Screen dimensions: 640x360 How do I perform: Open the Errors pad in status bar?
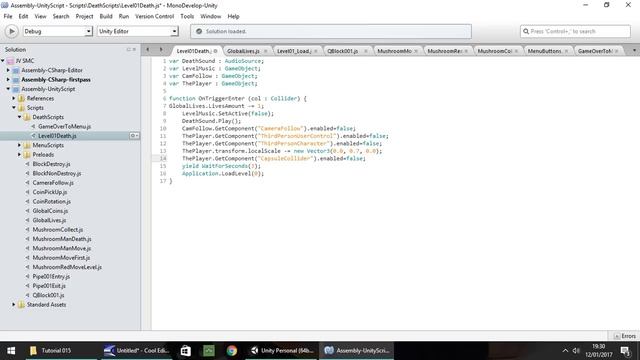click(625, 336)
